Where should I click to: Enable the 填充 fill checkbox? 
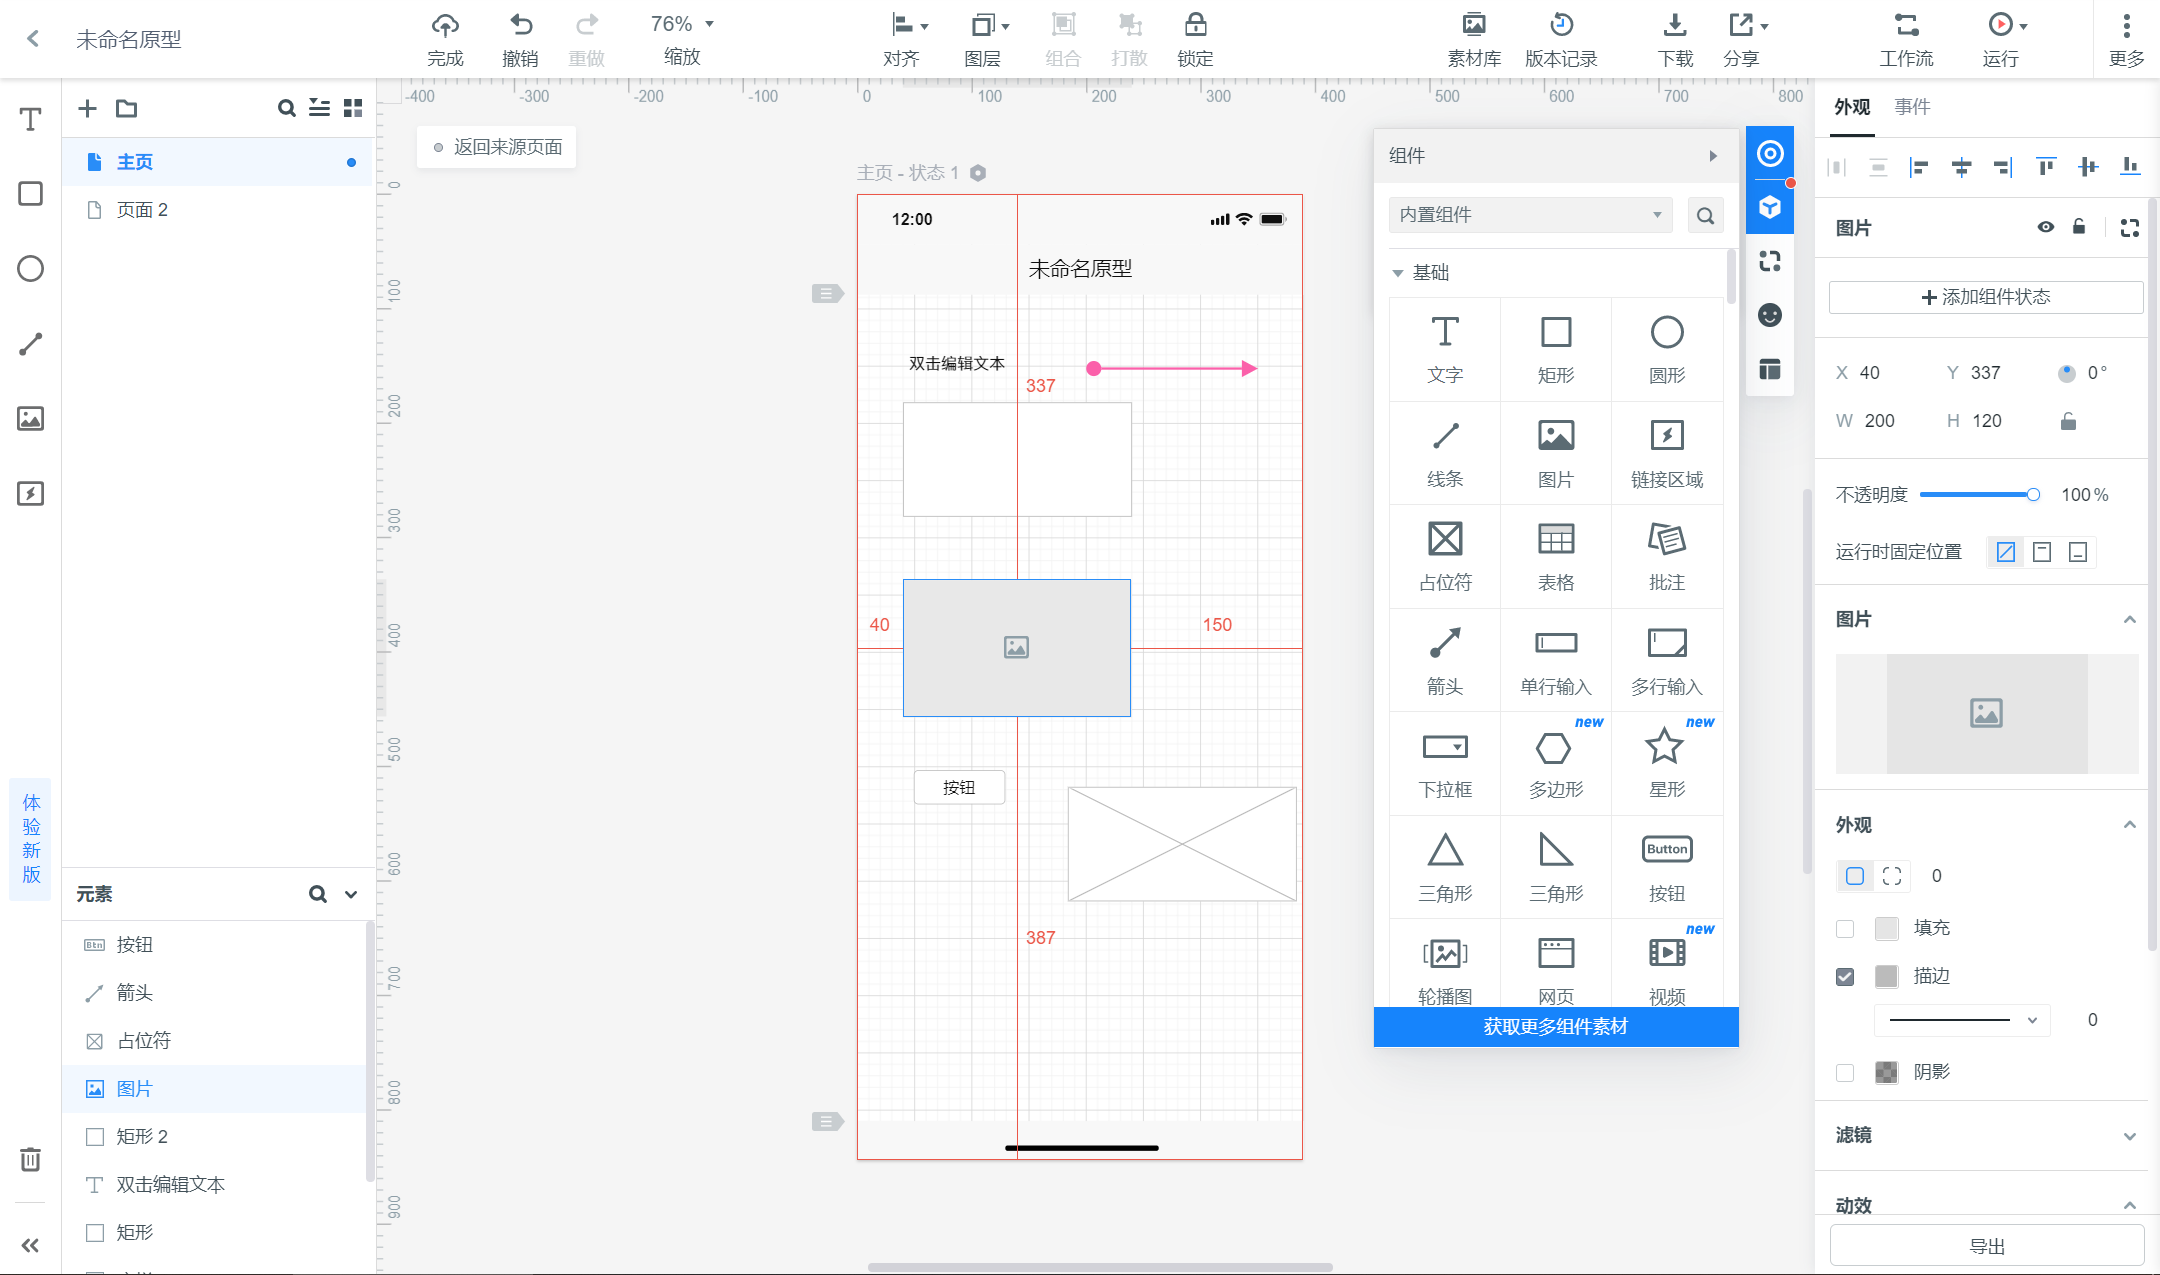point(1845,928)
